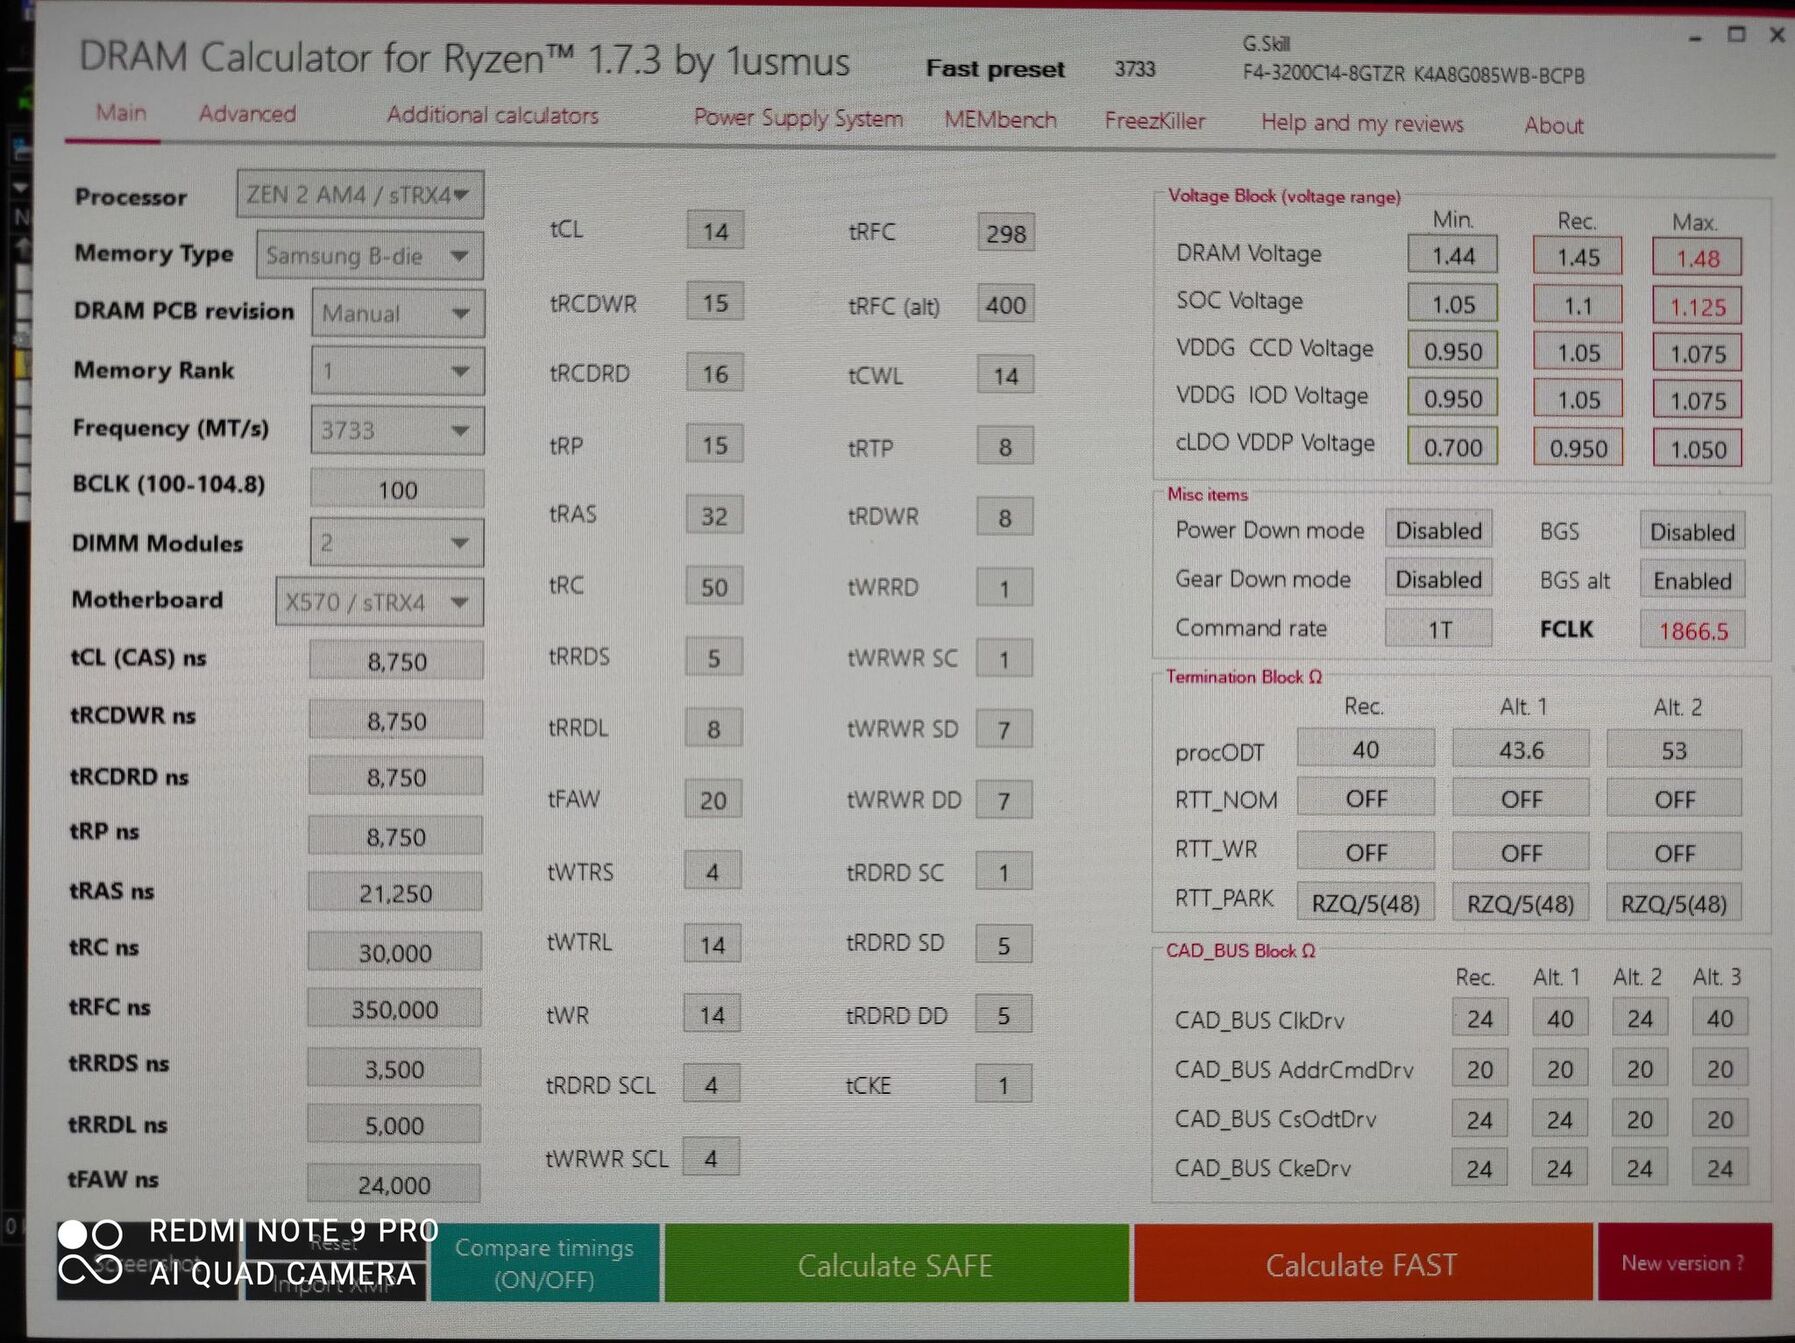Image resolution: width=1795 pixels, height=1343 pixels.
Task: Open the Memory Rank dropdown
Action: pos(398,371)
